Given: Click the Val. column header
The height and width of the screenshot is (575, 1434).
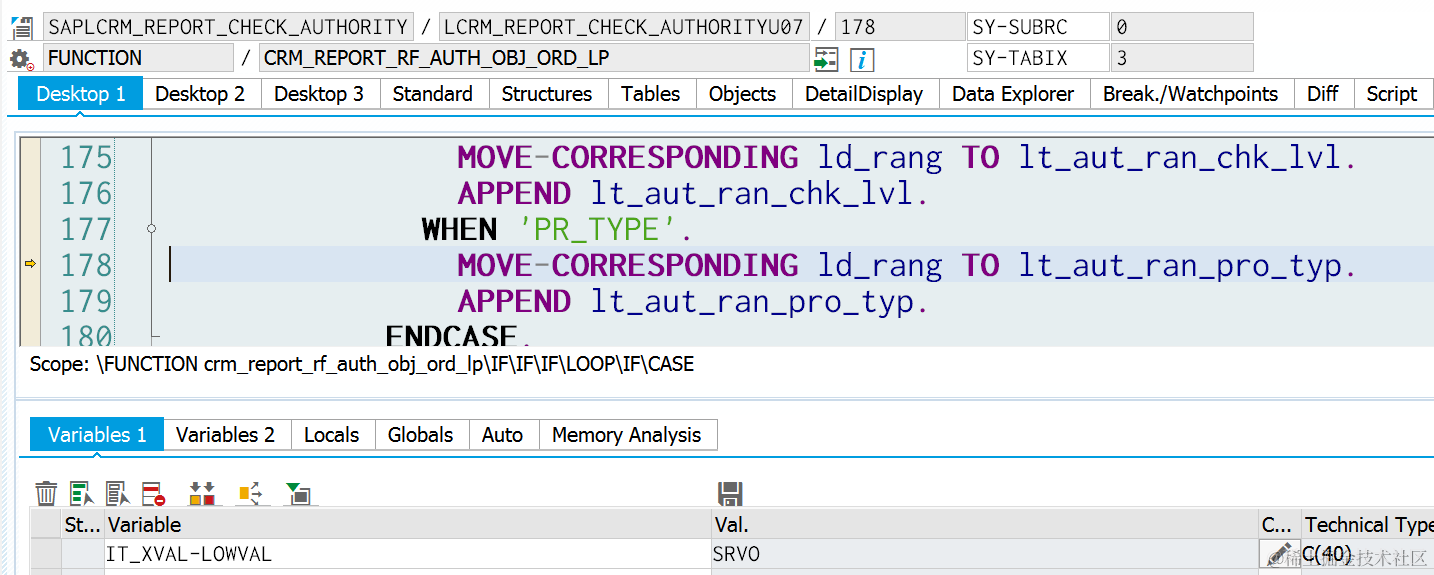Looking at the screenshot, I should coord(985,525).
